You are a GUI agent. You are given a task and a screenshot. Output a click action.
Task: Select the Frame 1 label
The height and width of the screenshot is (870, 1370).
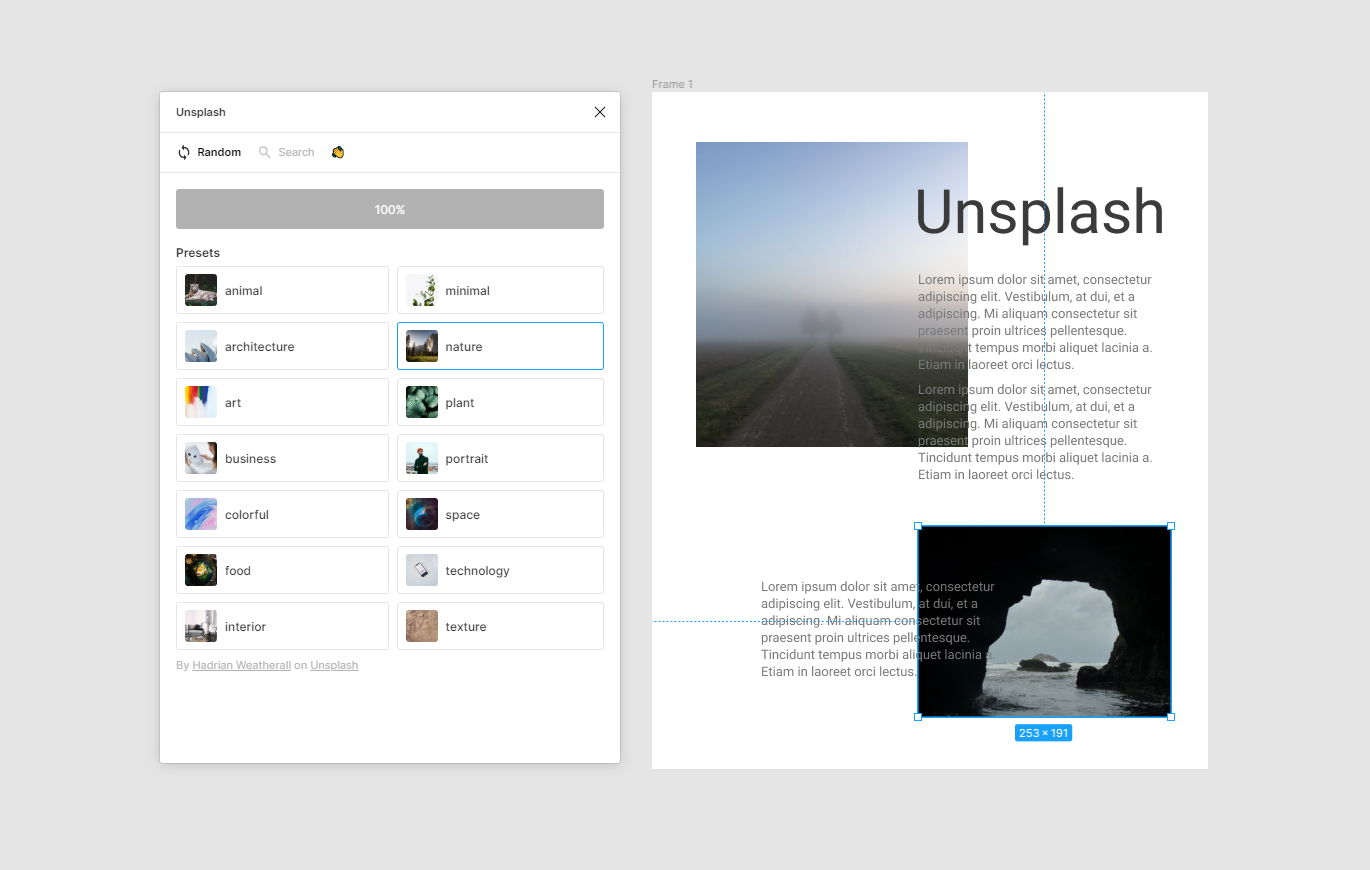point(672,84)
